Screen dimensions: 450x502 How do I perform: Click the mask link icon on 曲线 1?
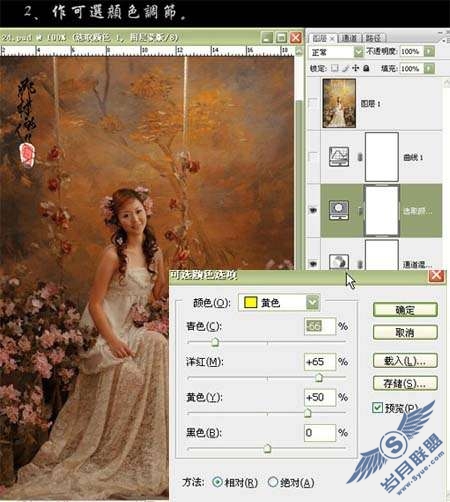360,157
